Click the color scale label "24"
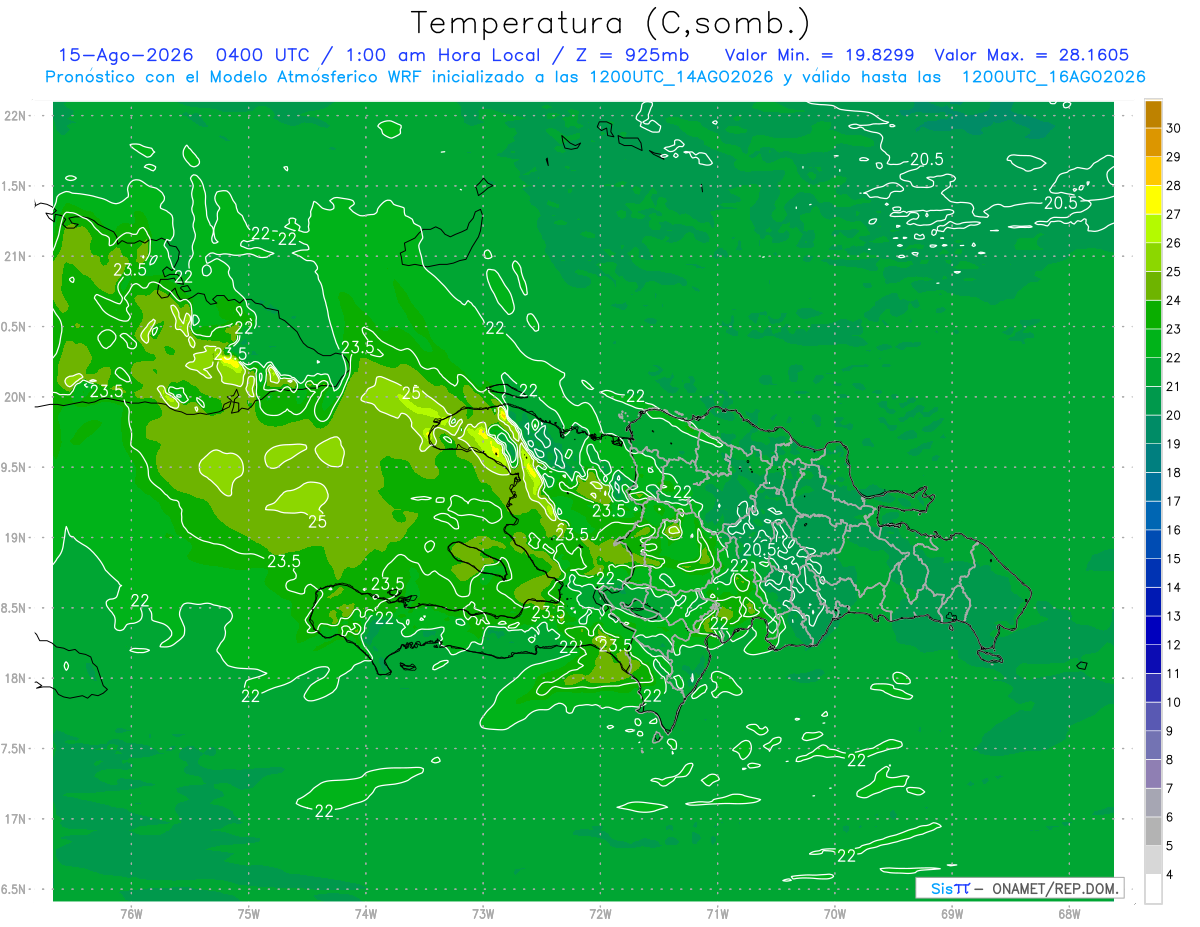Viewport: 1200px width, 927px height. tap(1174, 301)
